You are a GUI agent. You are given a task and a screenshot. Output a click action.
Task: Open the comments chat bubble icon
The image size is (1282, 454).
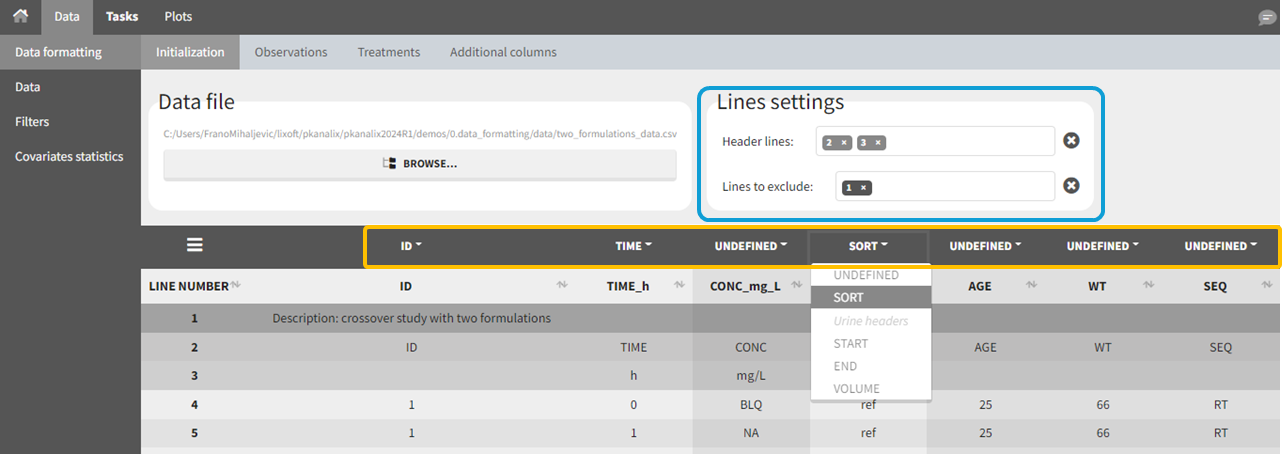pyautogui.click(x=1266, y=18)
